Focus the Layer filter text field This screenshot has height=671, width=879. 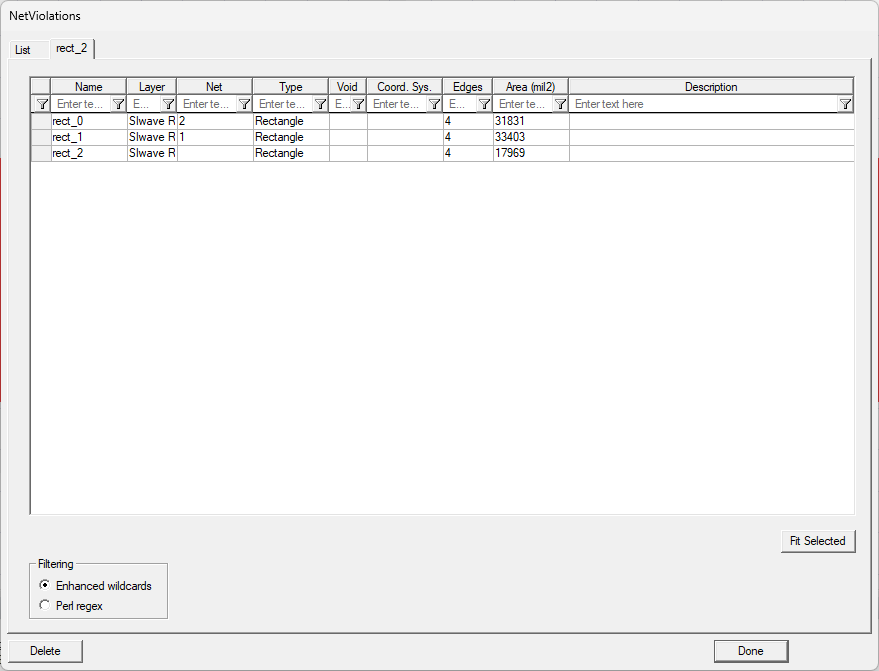(x=145, y=104)
